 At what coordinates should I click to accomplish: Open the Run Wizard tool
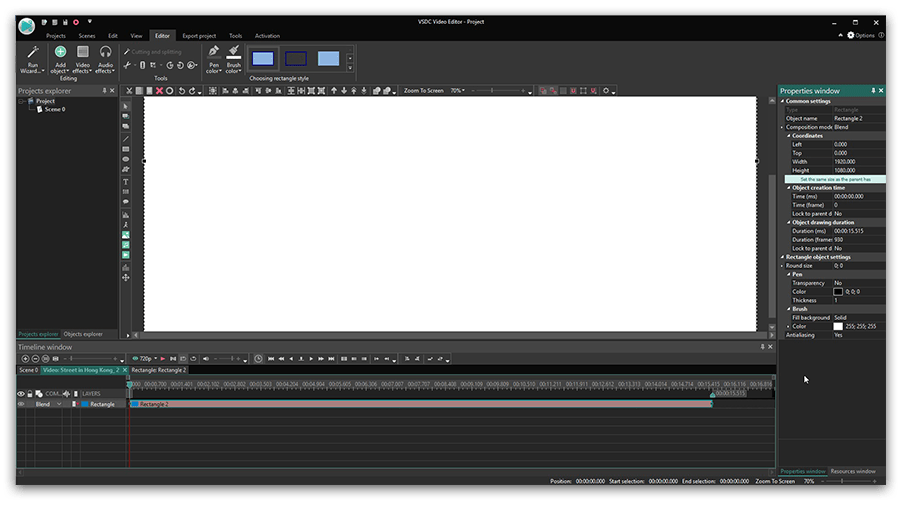tap(32, 60)
